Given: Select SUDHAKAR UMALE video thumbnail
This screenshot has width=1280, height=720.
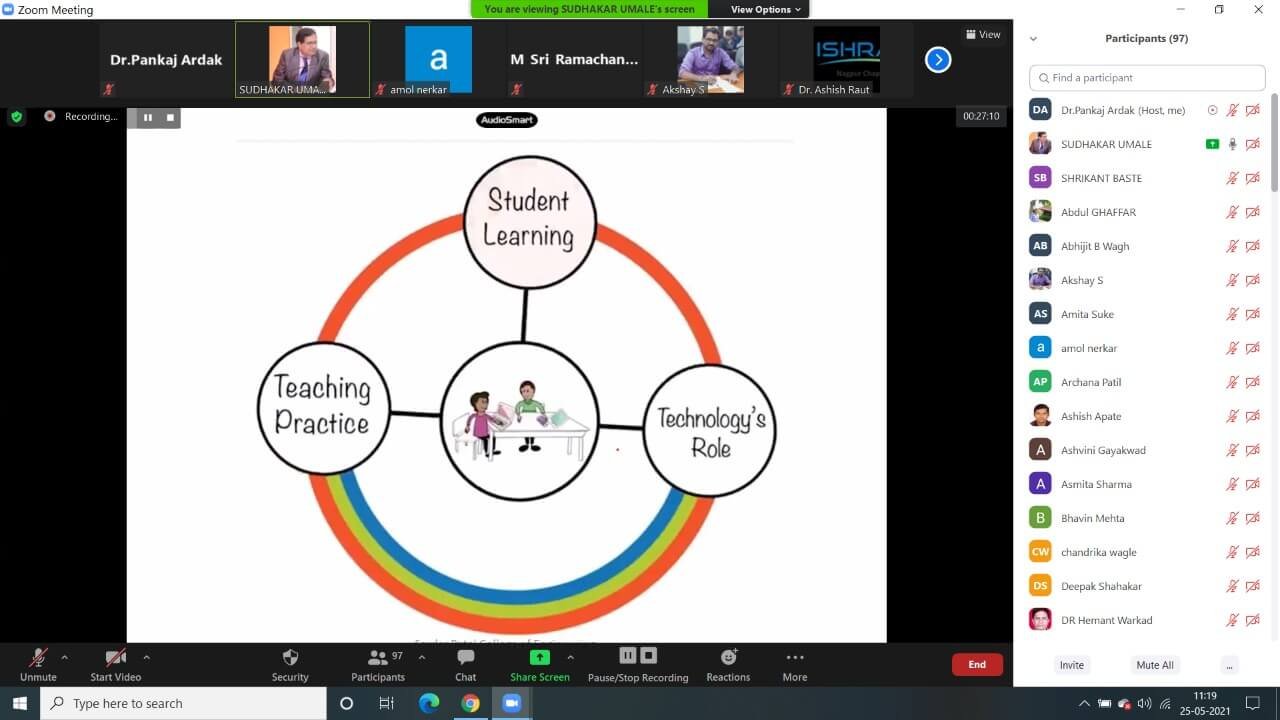Looking at the screenshot, I should tap(302, 60).
